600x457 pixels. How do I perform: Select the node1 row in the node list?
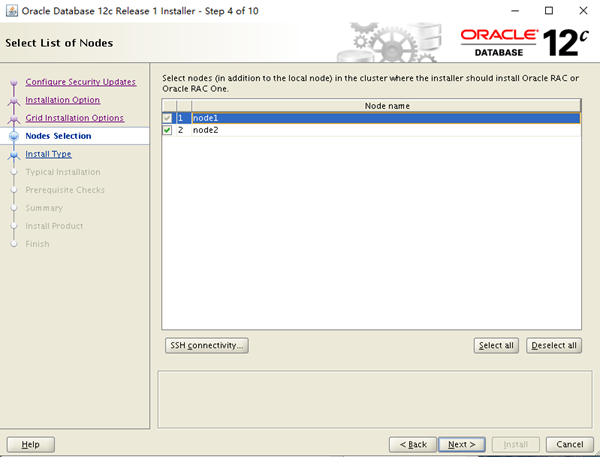tap(371, 118)
